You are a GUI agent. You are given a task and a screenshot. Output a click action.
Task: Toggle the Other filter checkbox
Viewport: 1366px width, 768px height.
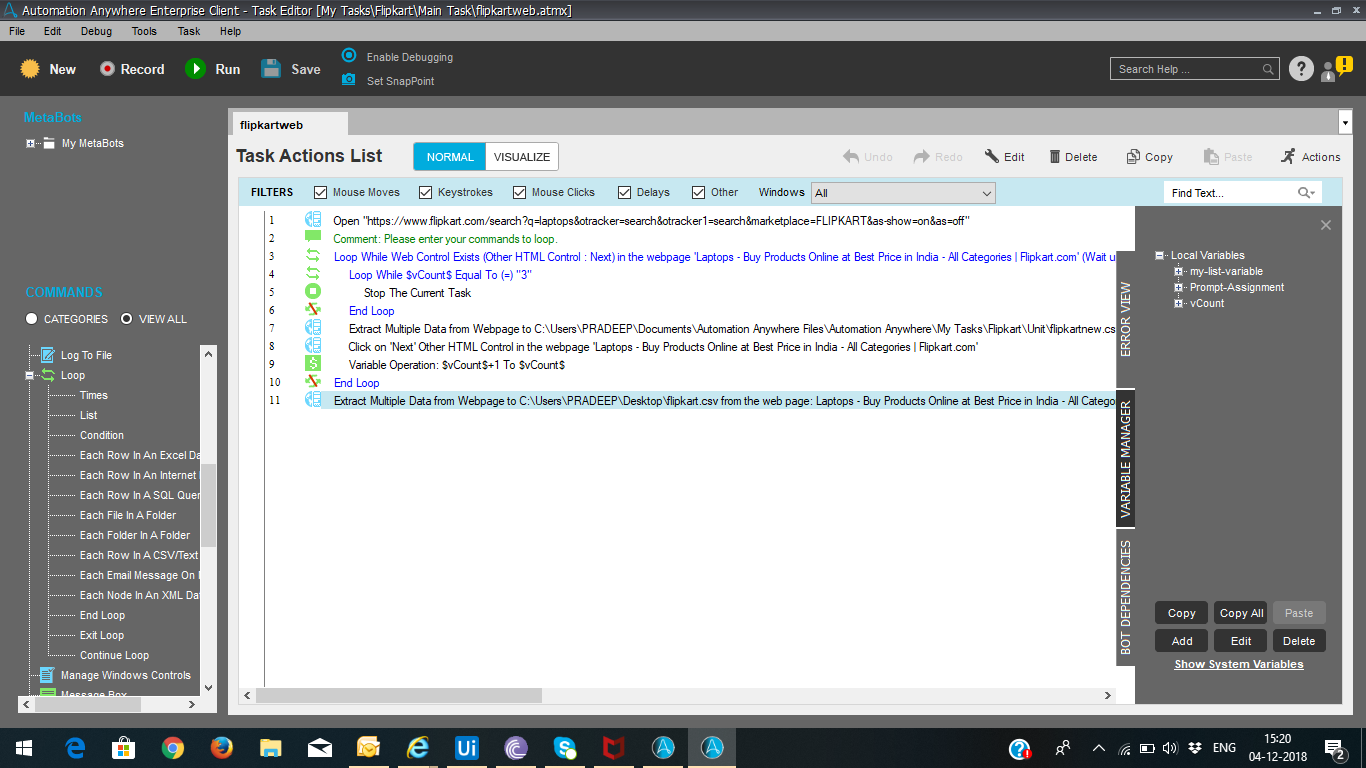[x=699, y=192]
